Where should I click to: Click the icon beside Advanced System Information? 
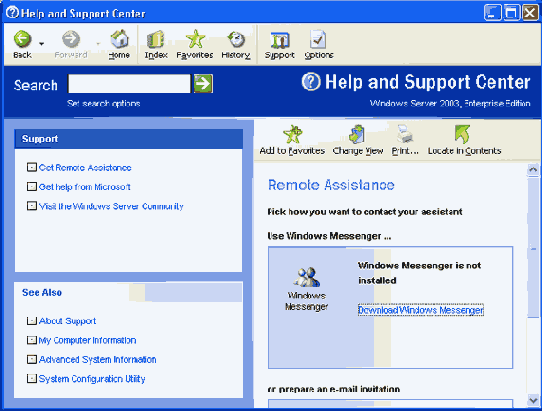point(31,360)
